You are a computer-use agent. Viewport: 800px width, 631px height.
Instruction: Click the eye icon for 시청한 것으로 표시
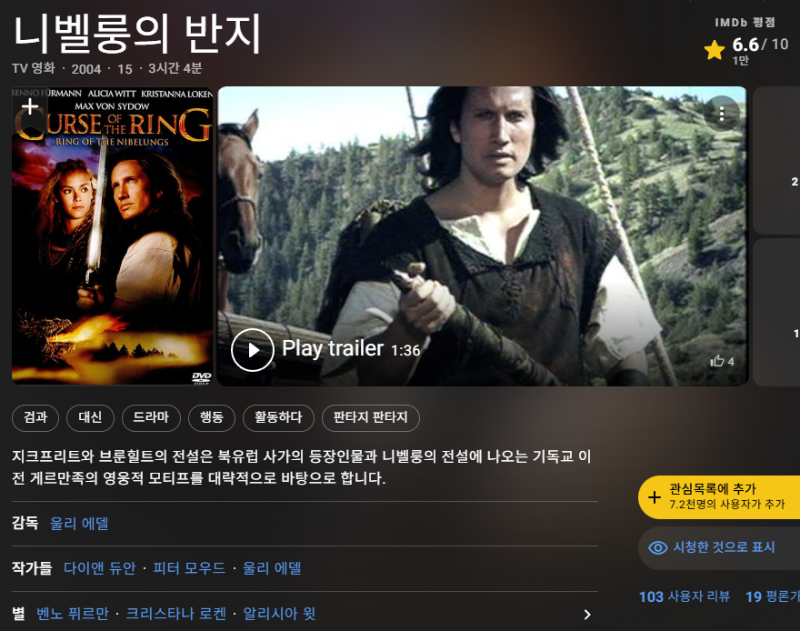pyautogui.click(x=658, y=548)
